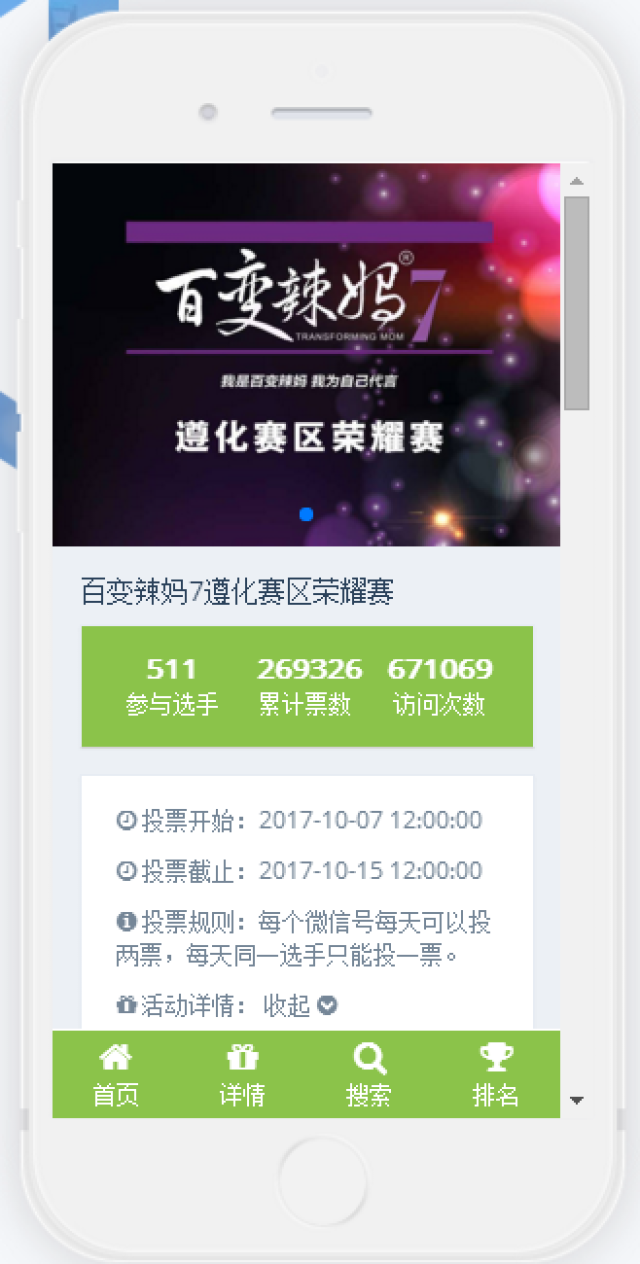
Task: Open the gift box 详情 icon
Action: 242,1056
